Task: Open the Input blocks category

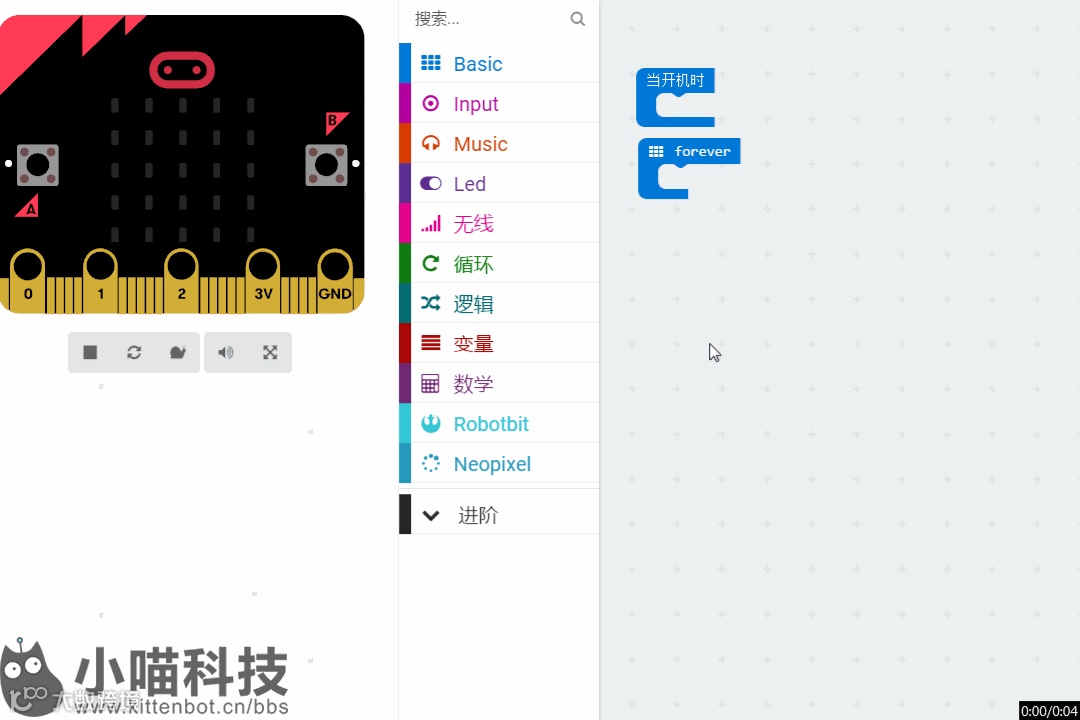Action: point(499,103)
